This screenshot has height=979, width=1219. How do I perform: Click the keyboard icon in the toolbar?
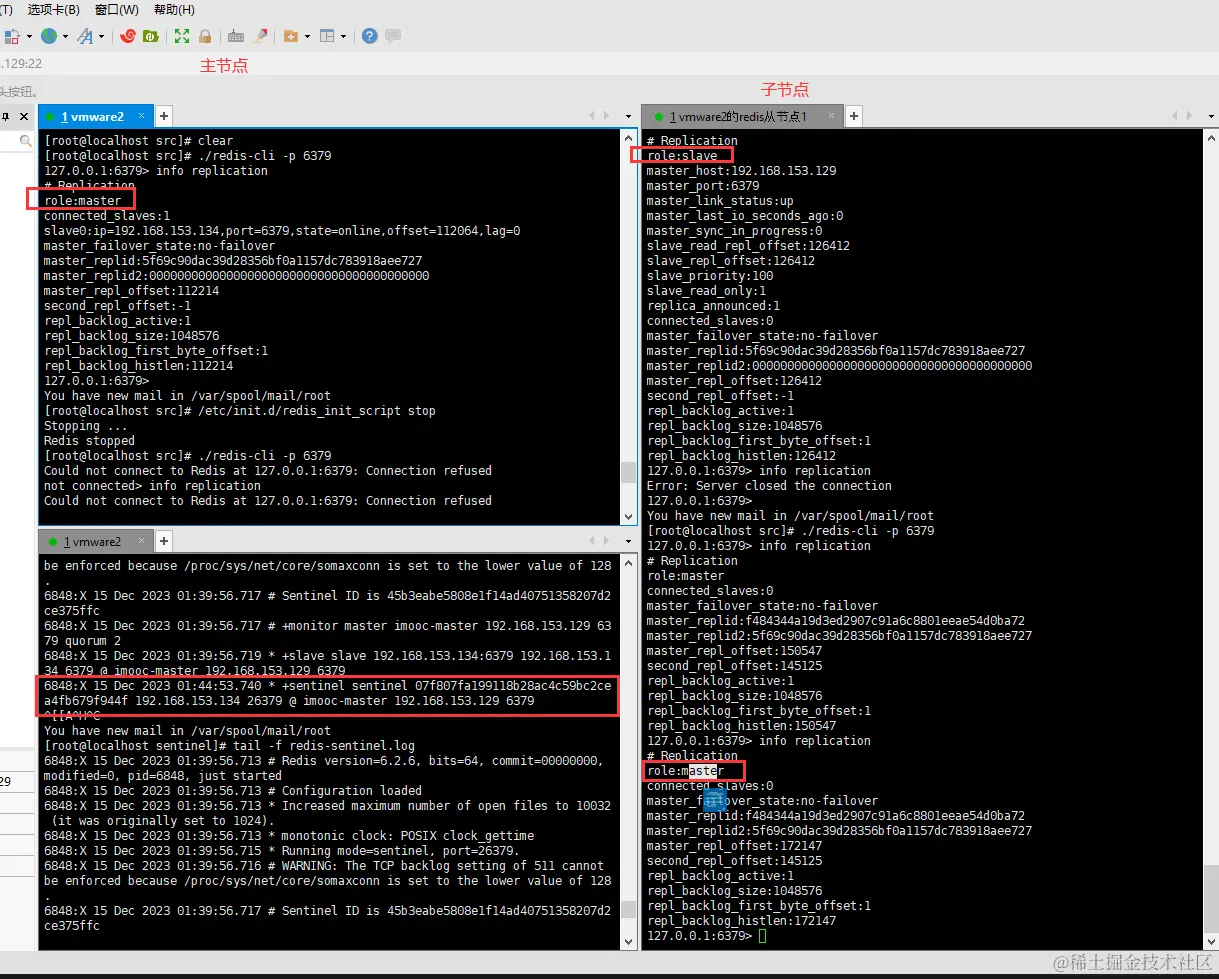coord(236,36)
